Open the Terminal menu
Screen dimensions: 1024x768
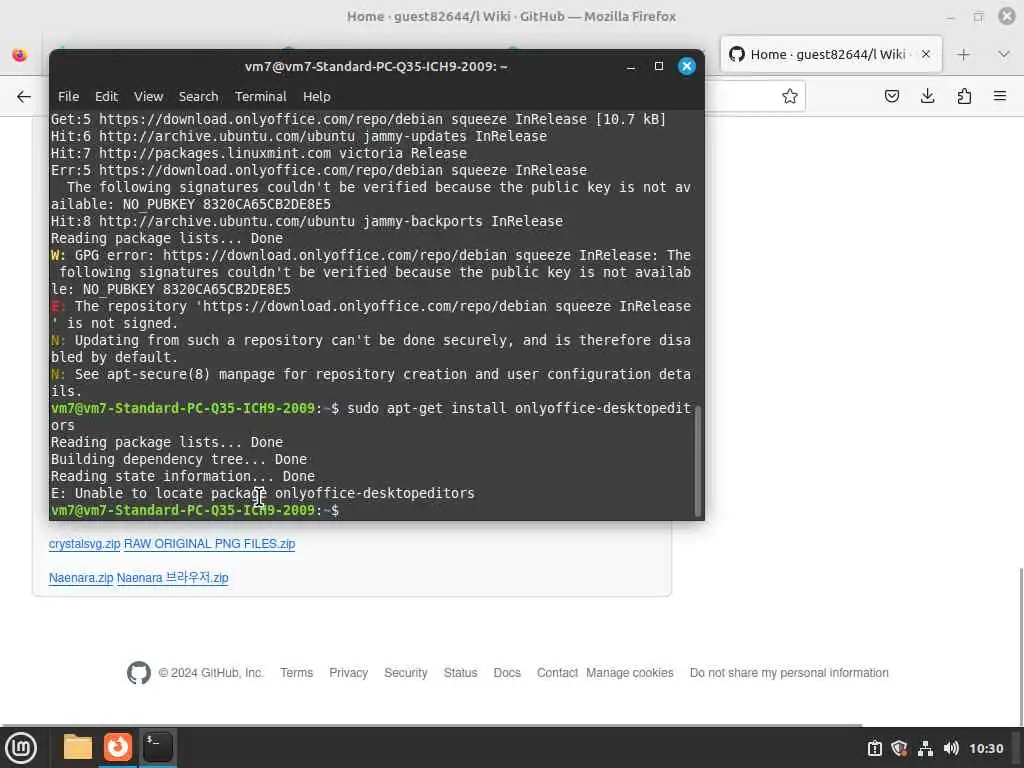(261, 96)
